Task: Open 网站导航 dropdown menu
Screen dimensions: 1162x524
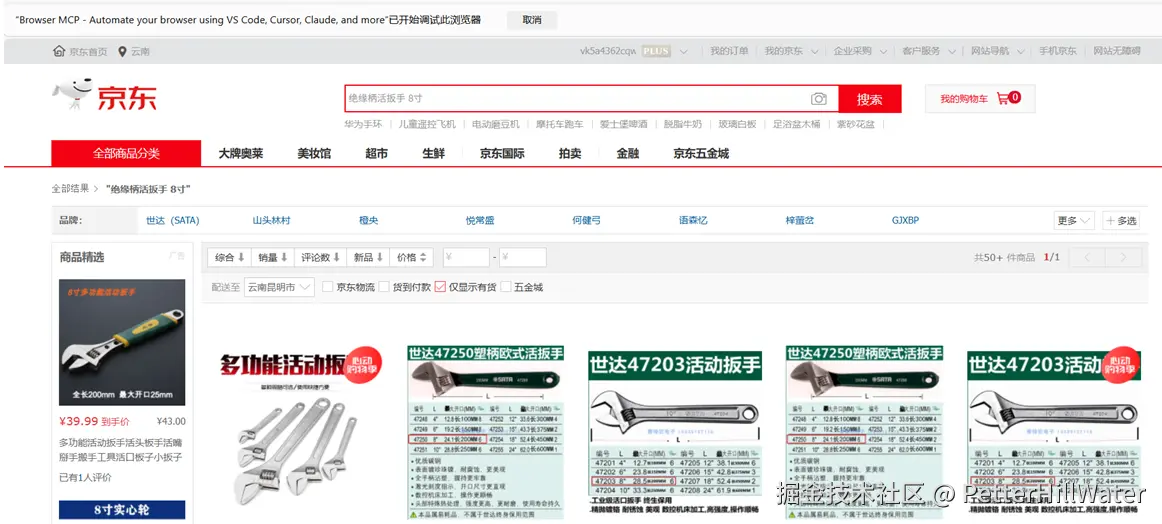Action: pos(997,51)
